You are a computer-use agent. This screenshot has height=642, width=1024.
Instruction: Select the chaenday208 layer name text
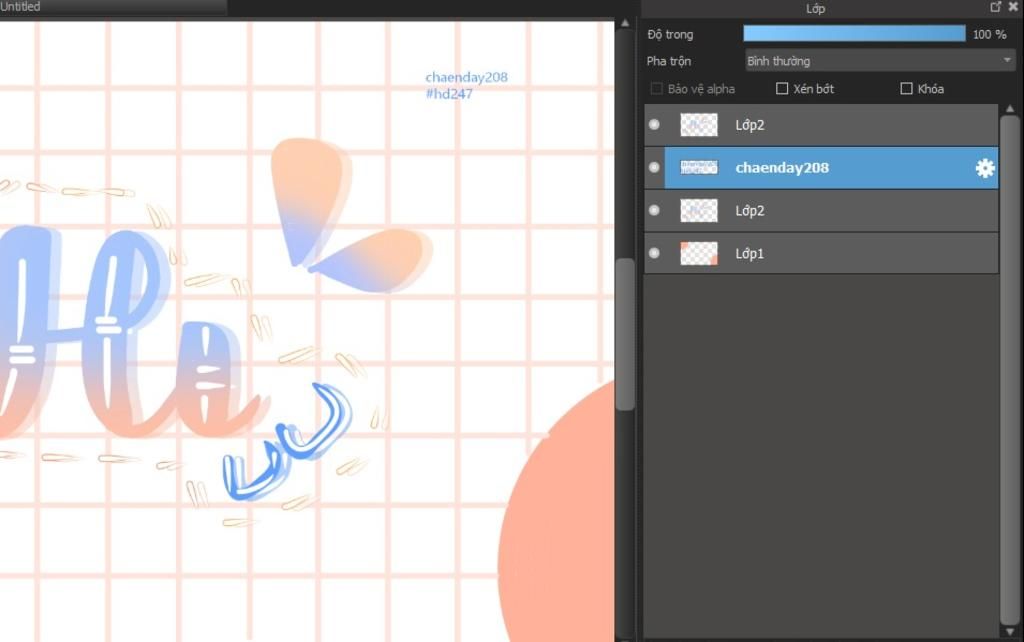[782, 168]
